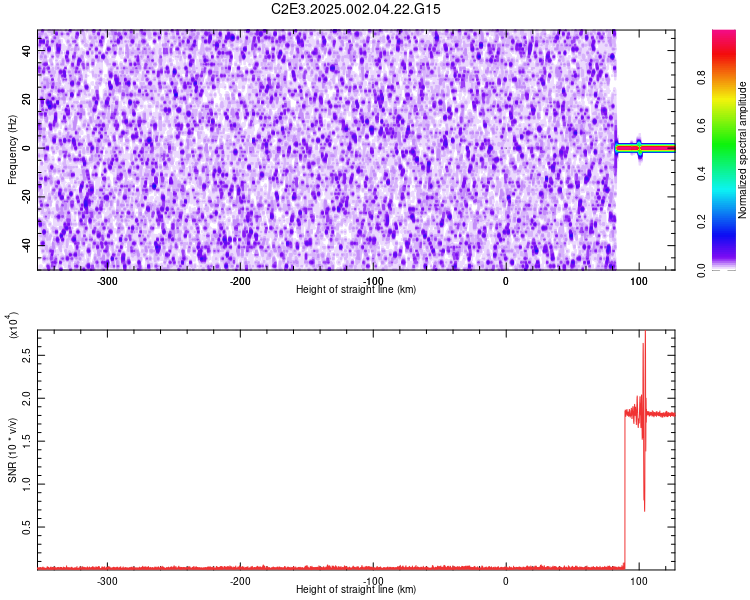
Task: Click the vertical SNR rise near 90 km
Action: tap(625, 488)
